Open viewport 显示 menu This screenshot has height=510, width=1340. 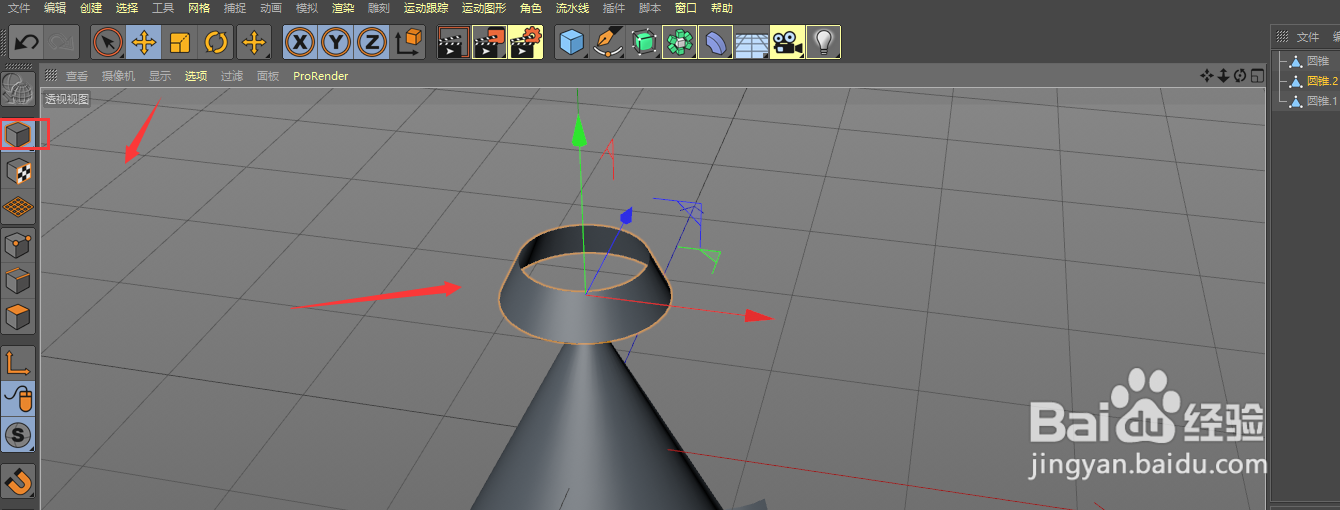click(x=160, y=76)
